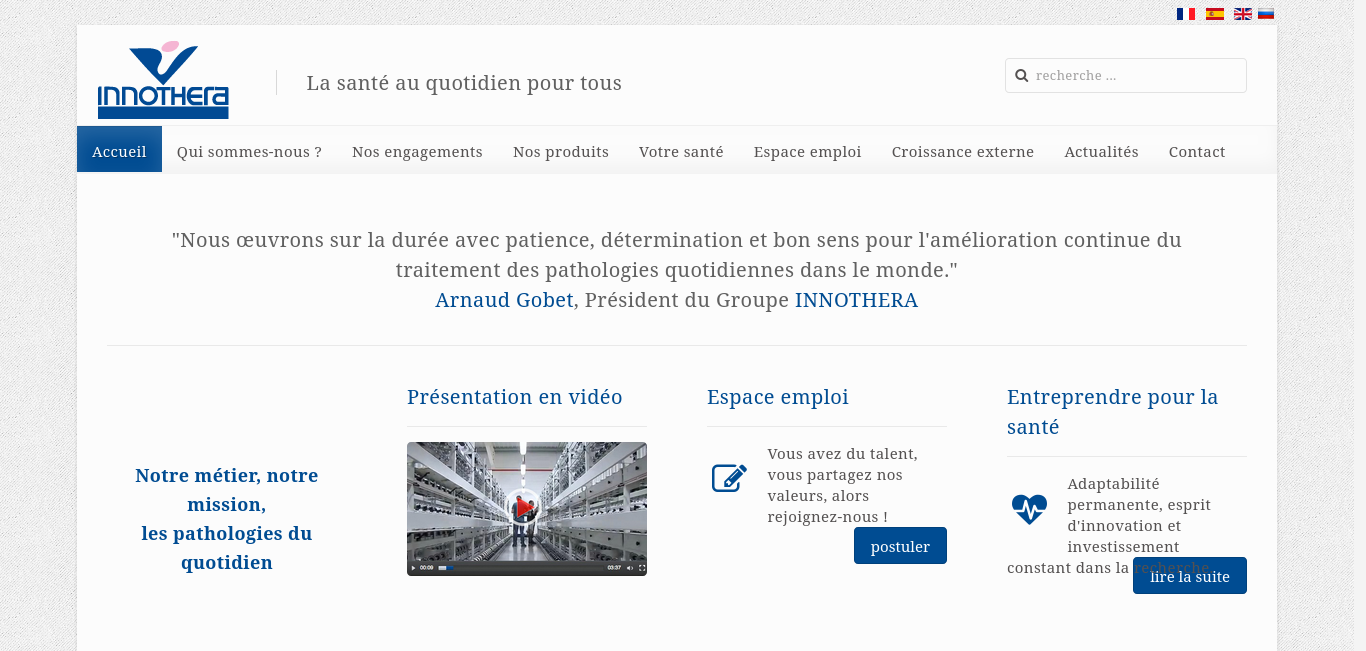Seek on the video progress bar
1366x651 pixels.
coord(521,568)
